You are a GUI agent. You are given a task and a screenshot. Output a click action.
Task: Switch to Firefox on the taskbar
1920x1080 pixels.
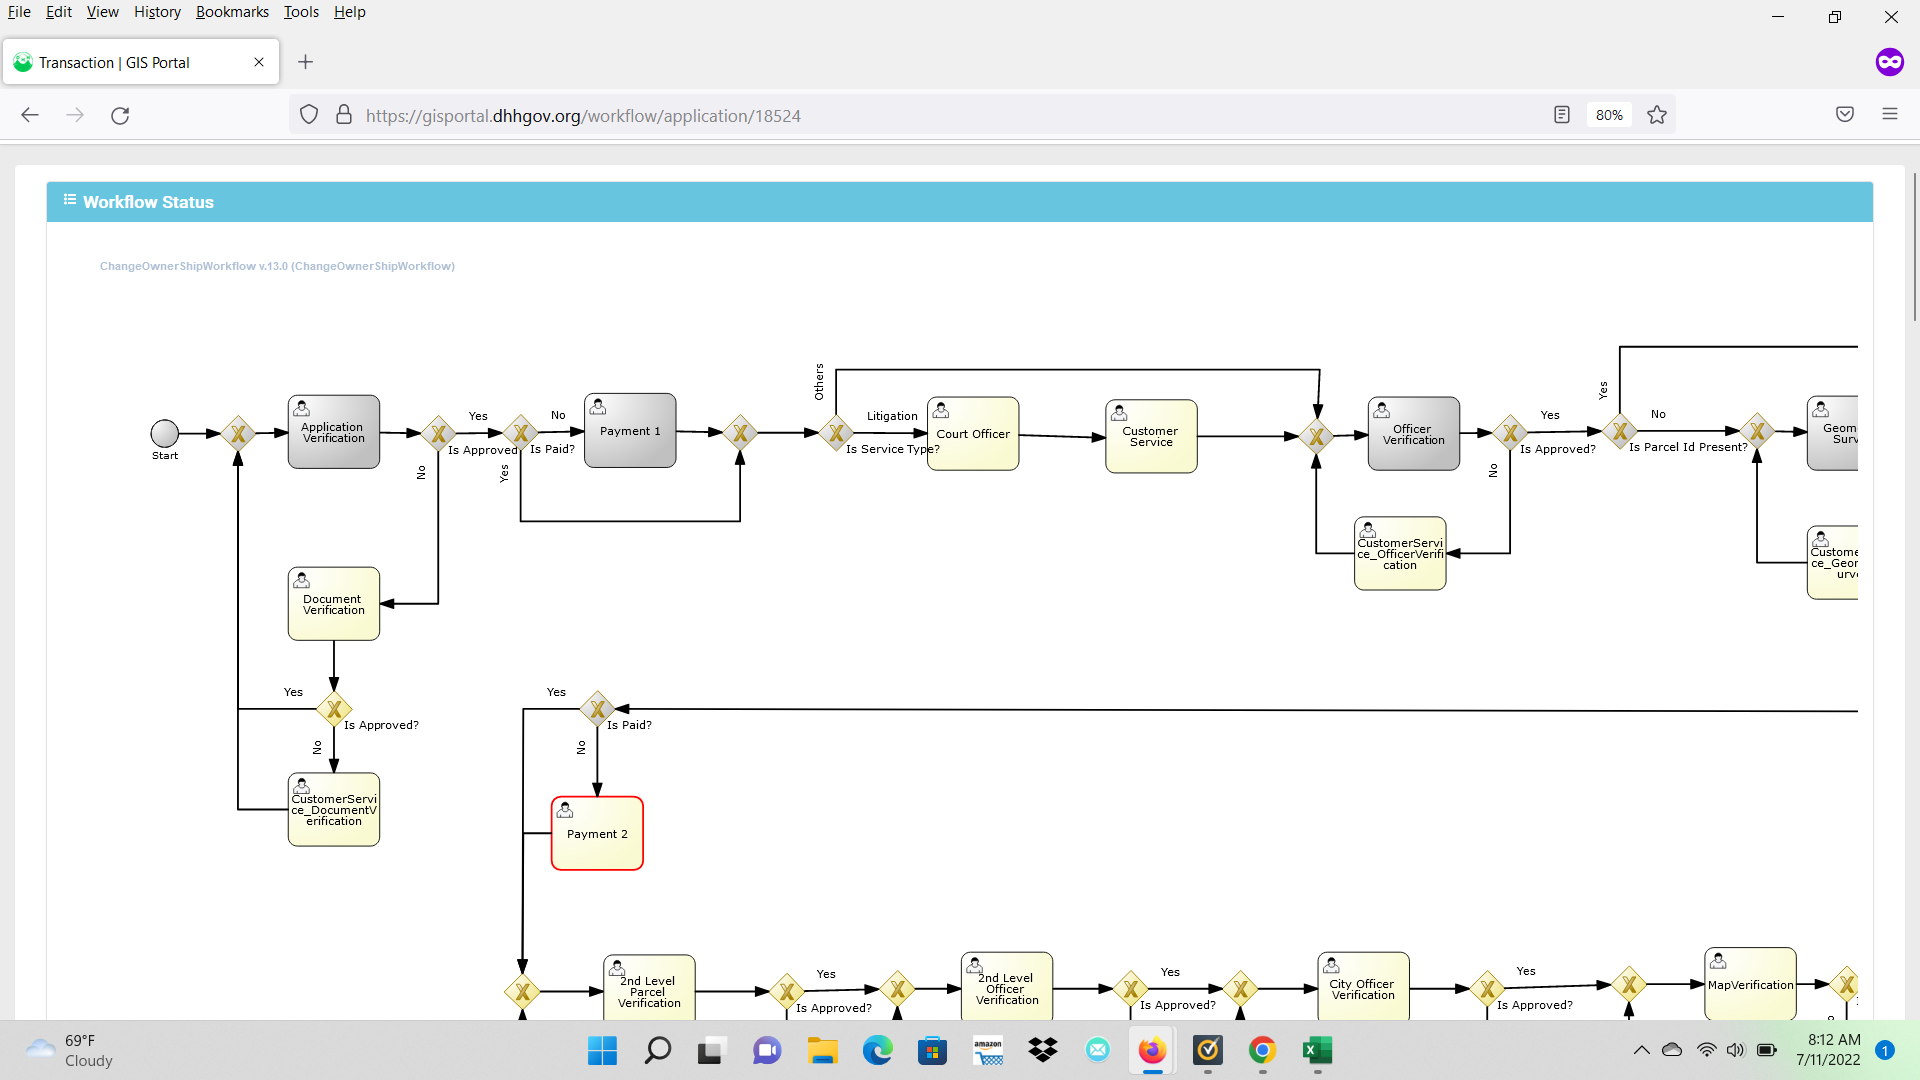(1152, 1050)
